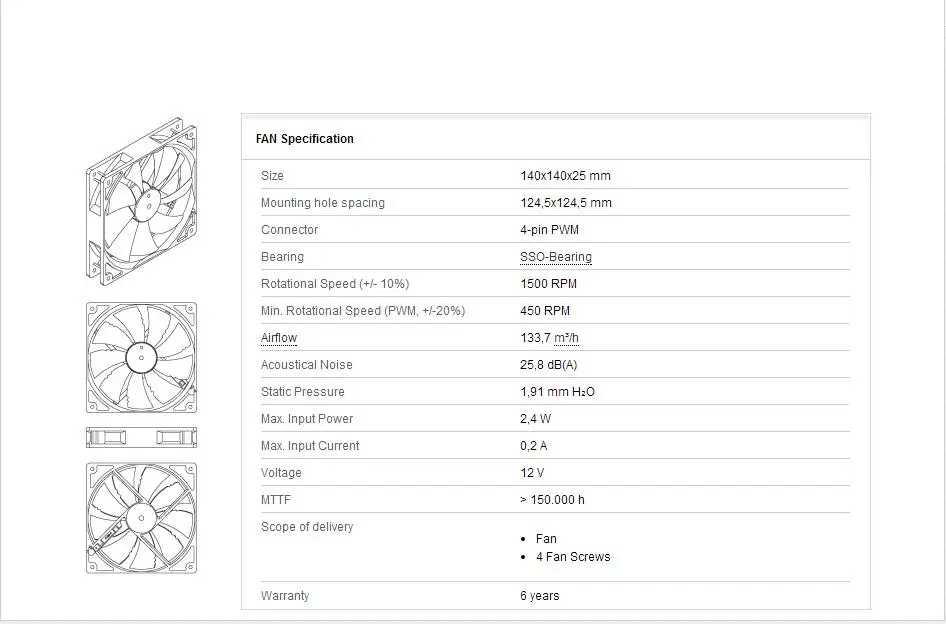Select the 450 RPM value
Image resolution: width=946 pixels, height=624 pixels.
click(x=545, y=311)
